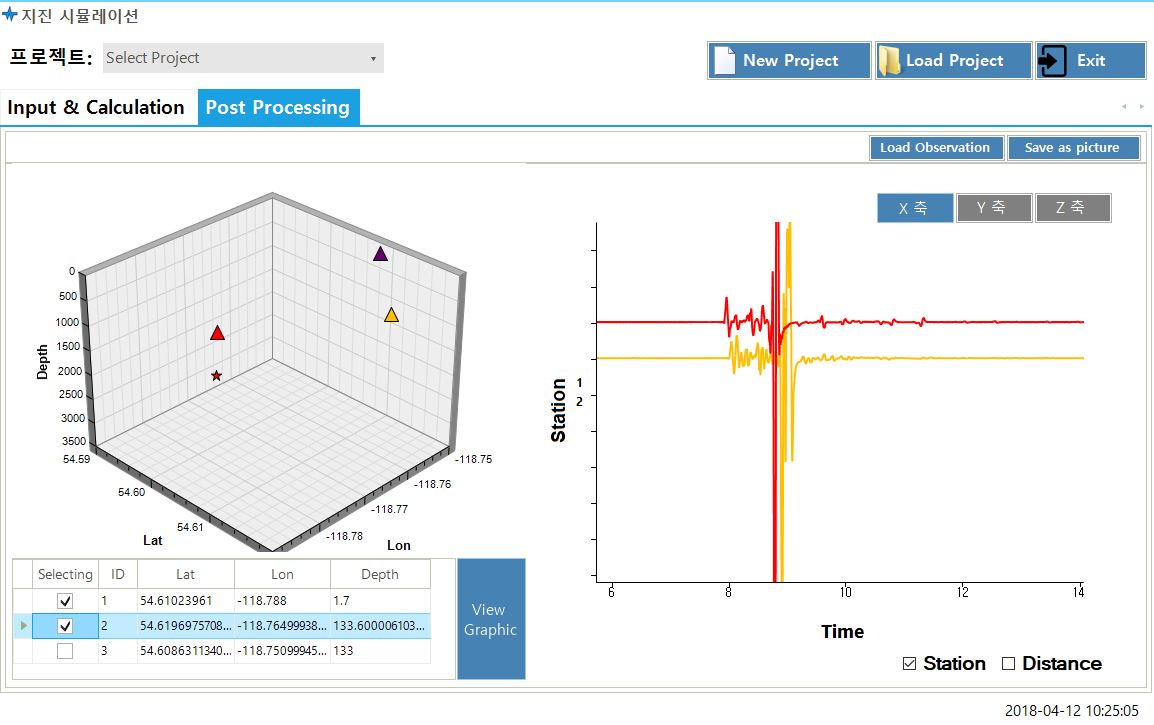Switch to the Input & Calculation tab

click(96, 108)
